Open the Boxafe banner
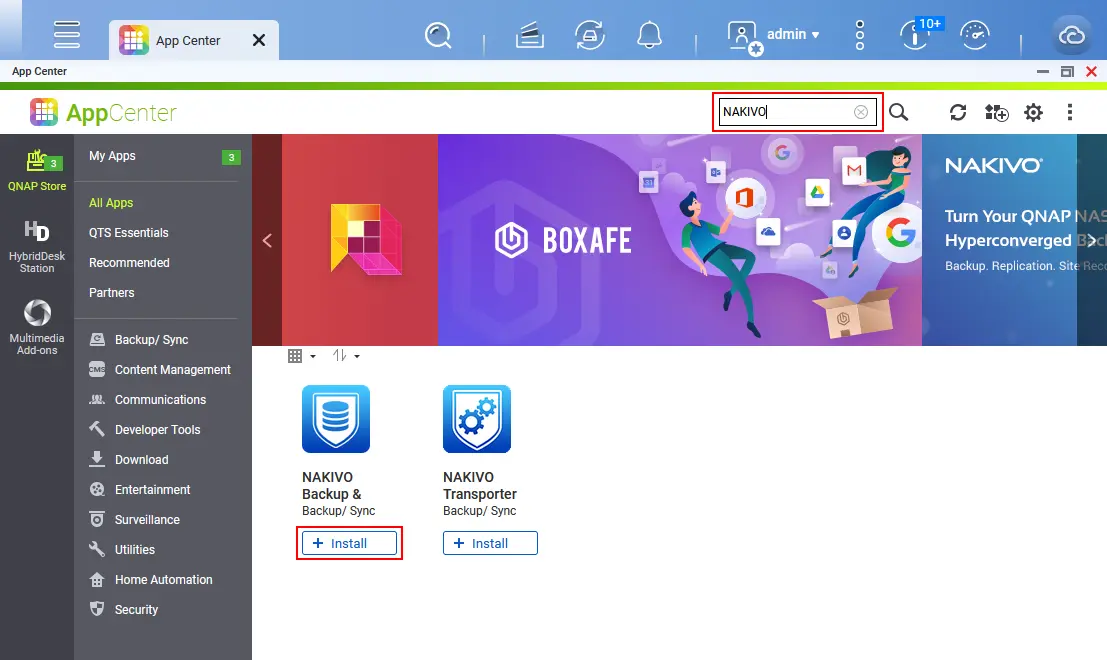This screenshot has width=1107, height=660. tap(680, 240)
